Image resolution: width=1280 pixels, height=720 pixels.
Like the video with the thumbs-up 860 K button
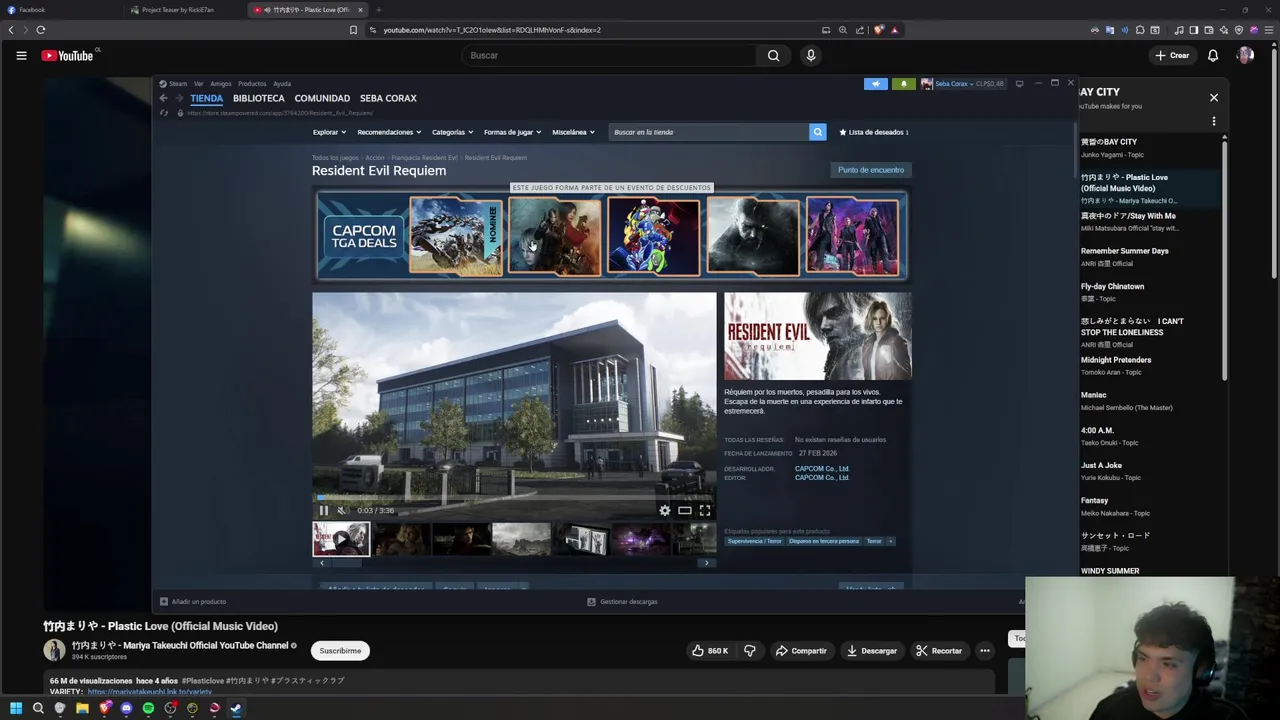710,651
